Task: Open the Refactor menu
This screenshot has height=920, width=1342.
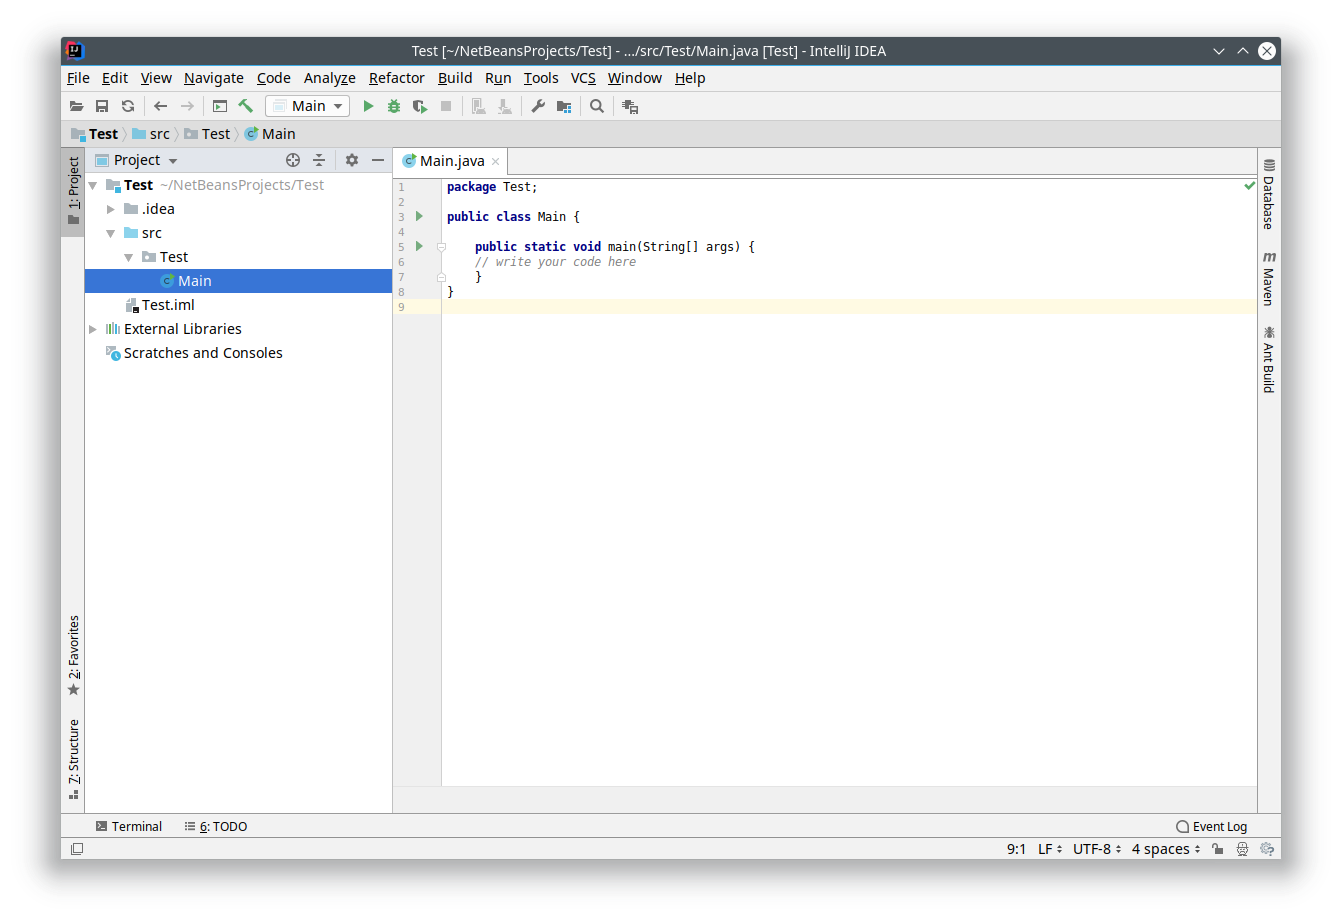Action: [x=397, y=78]
